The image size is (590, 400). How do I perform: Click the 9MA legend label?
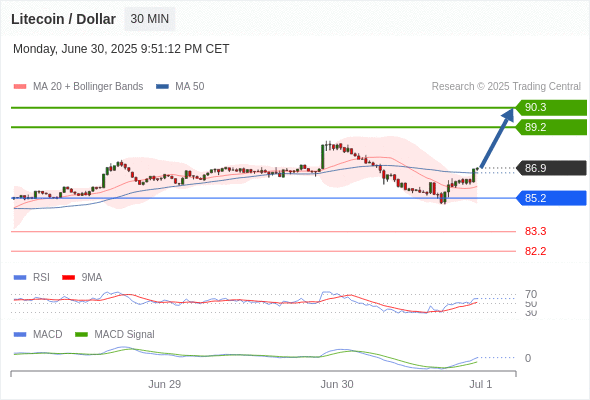point(92,278)
